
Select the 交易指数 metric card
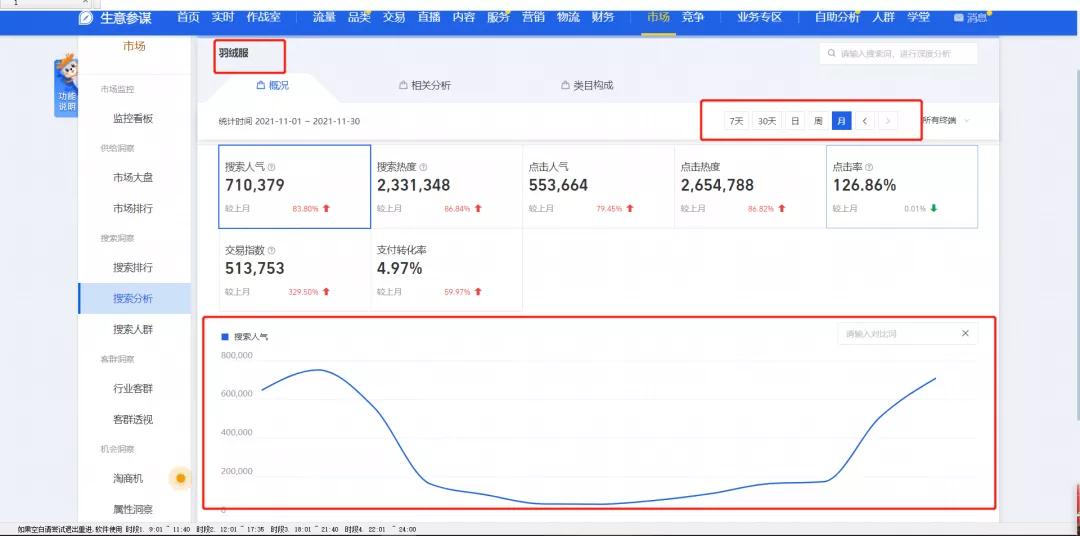pos(294,270)
